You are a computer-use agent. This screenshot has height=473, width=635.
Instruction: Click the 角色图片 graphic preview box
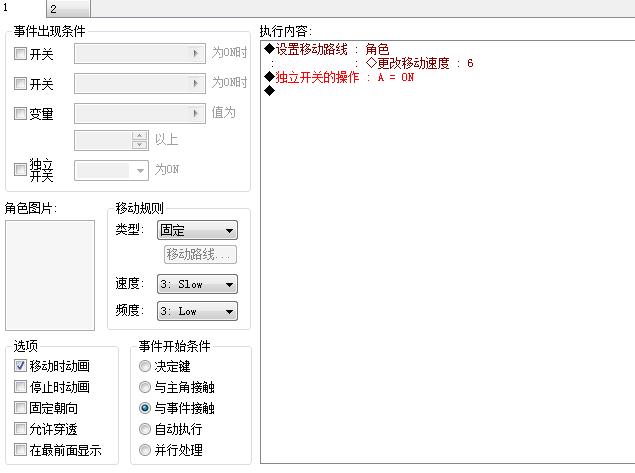(50, 275)
